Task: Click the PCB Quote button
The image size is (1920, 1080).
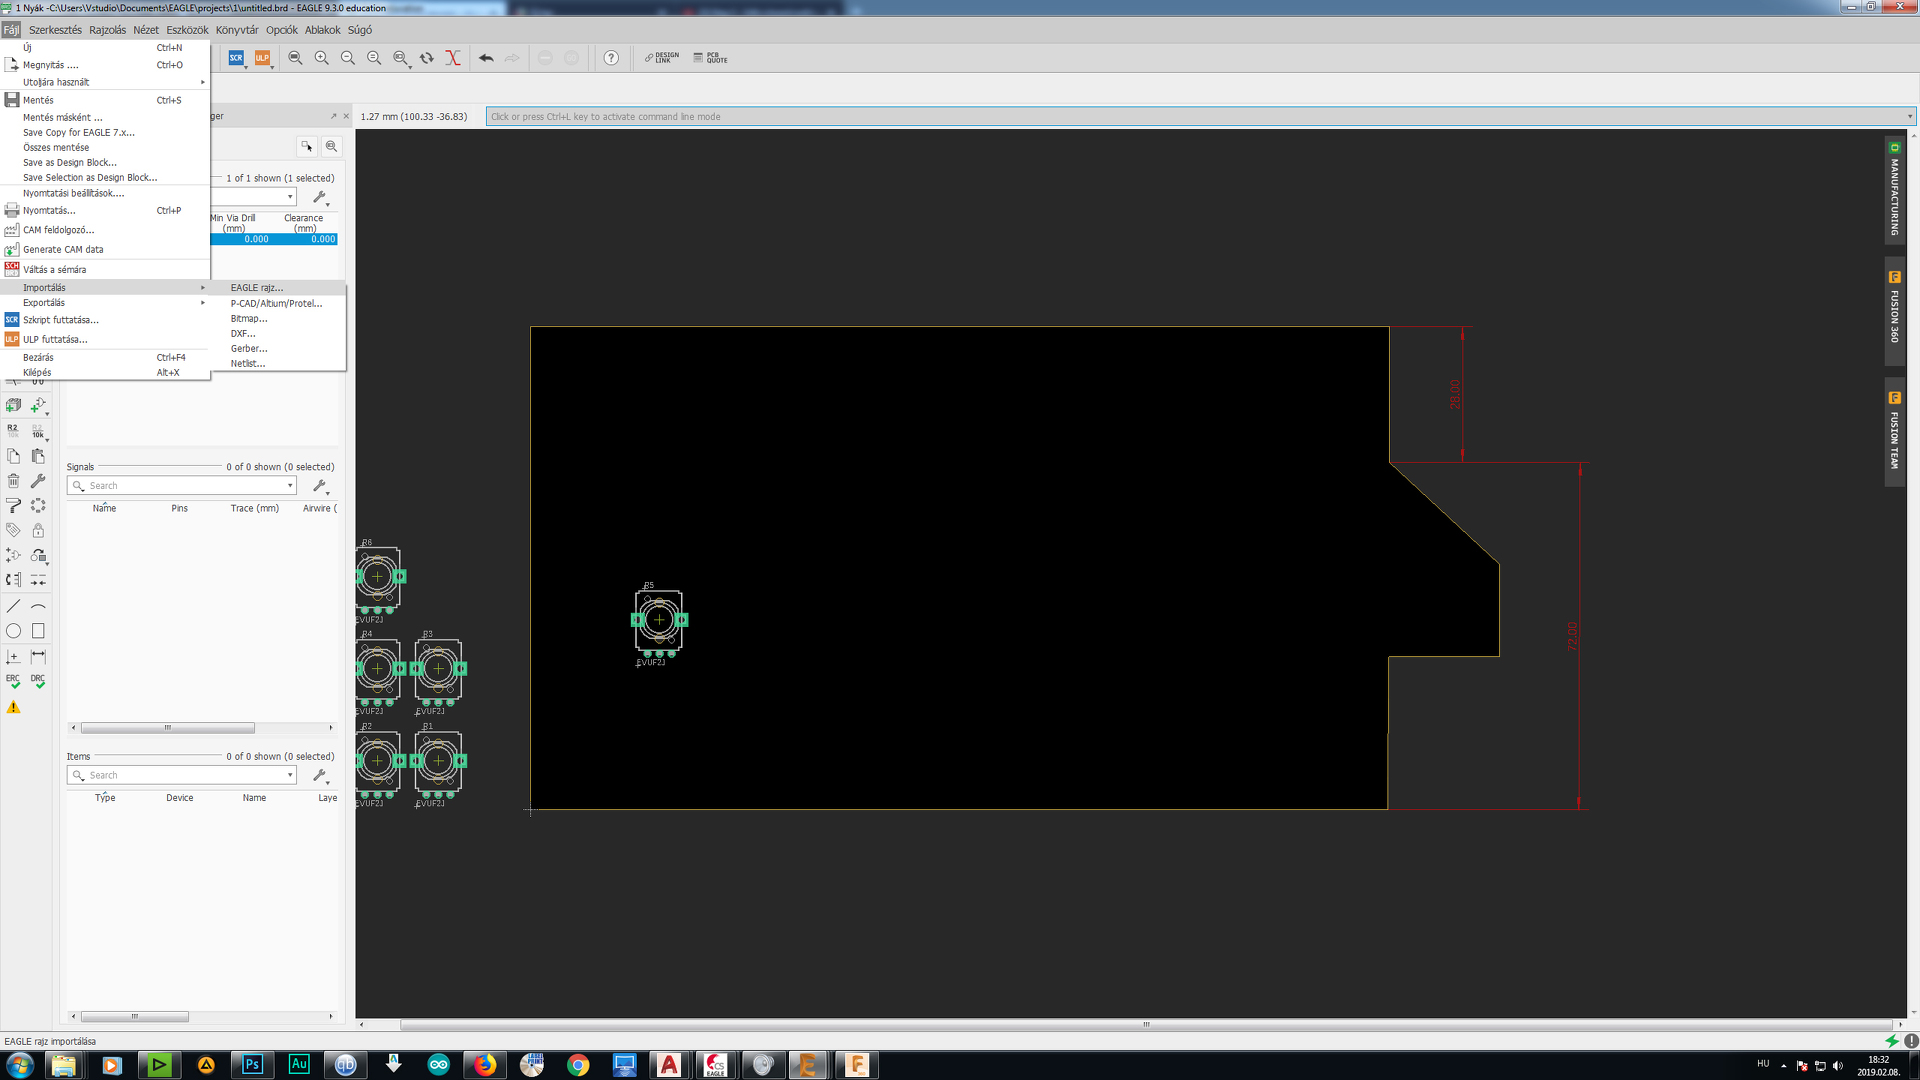Action: tap(711, 58)
